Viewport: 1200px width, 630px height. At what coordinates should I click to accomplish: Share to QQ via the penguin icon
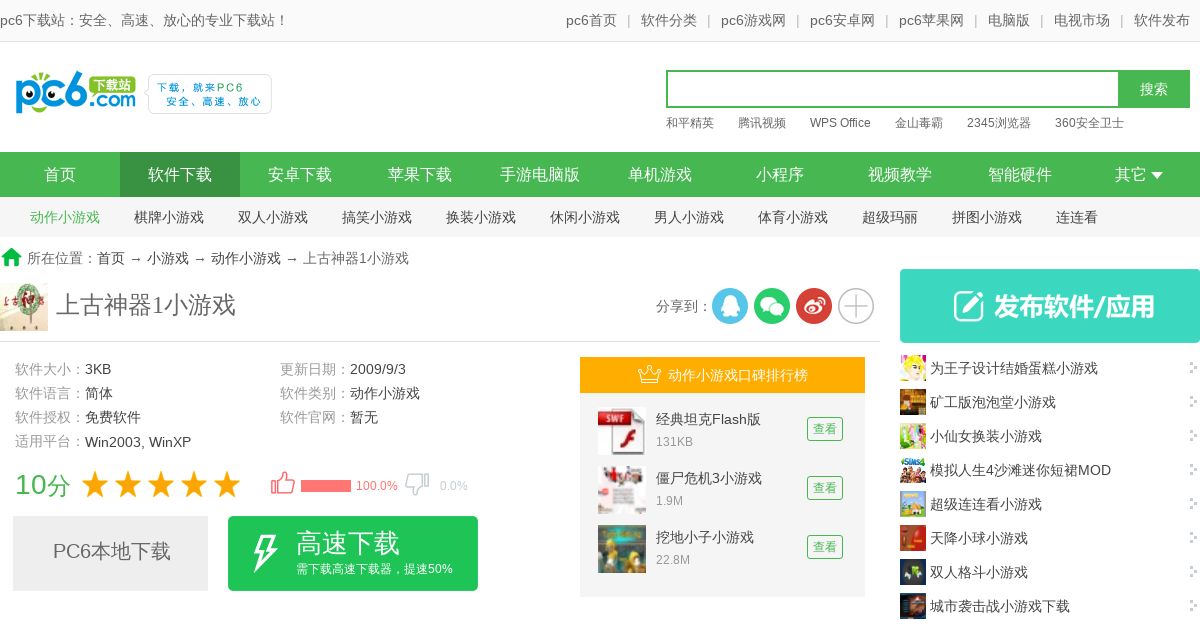click(x=730, y=306)
